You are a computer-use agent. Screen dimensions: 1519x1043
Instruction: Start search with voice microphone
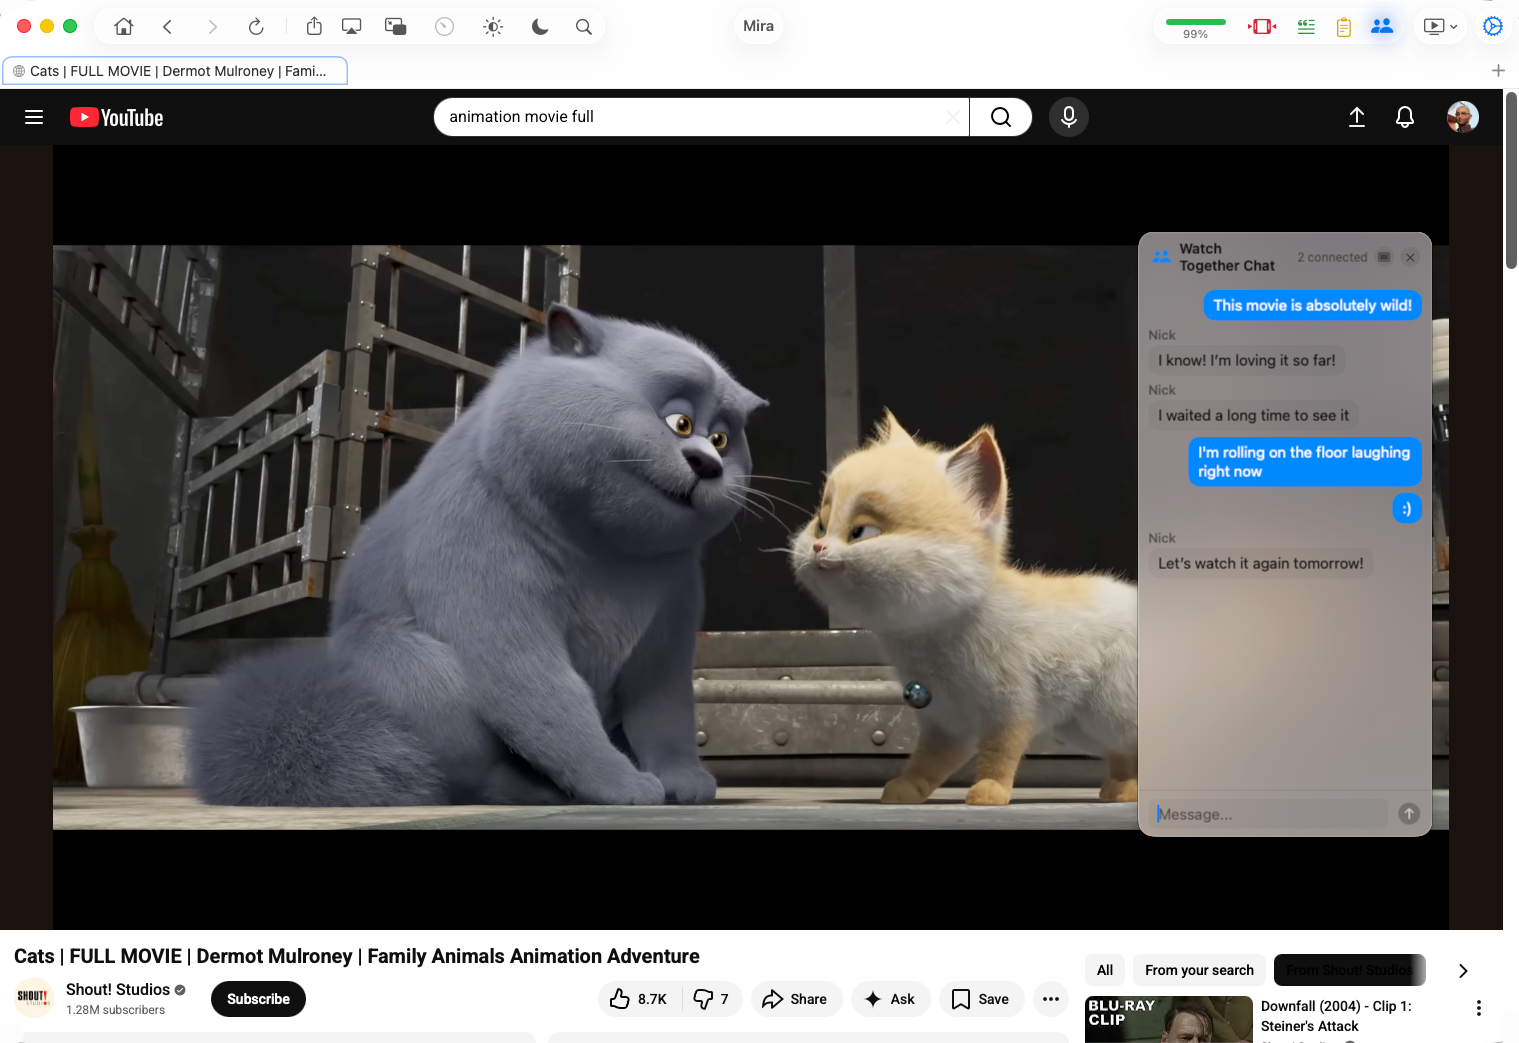tap(1069, 117)
